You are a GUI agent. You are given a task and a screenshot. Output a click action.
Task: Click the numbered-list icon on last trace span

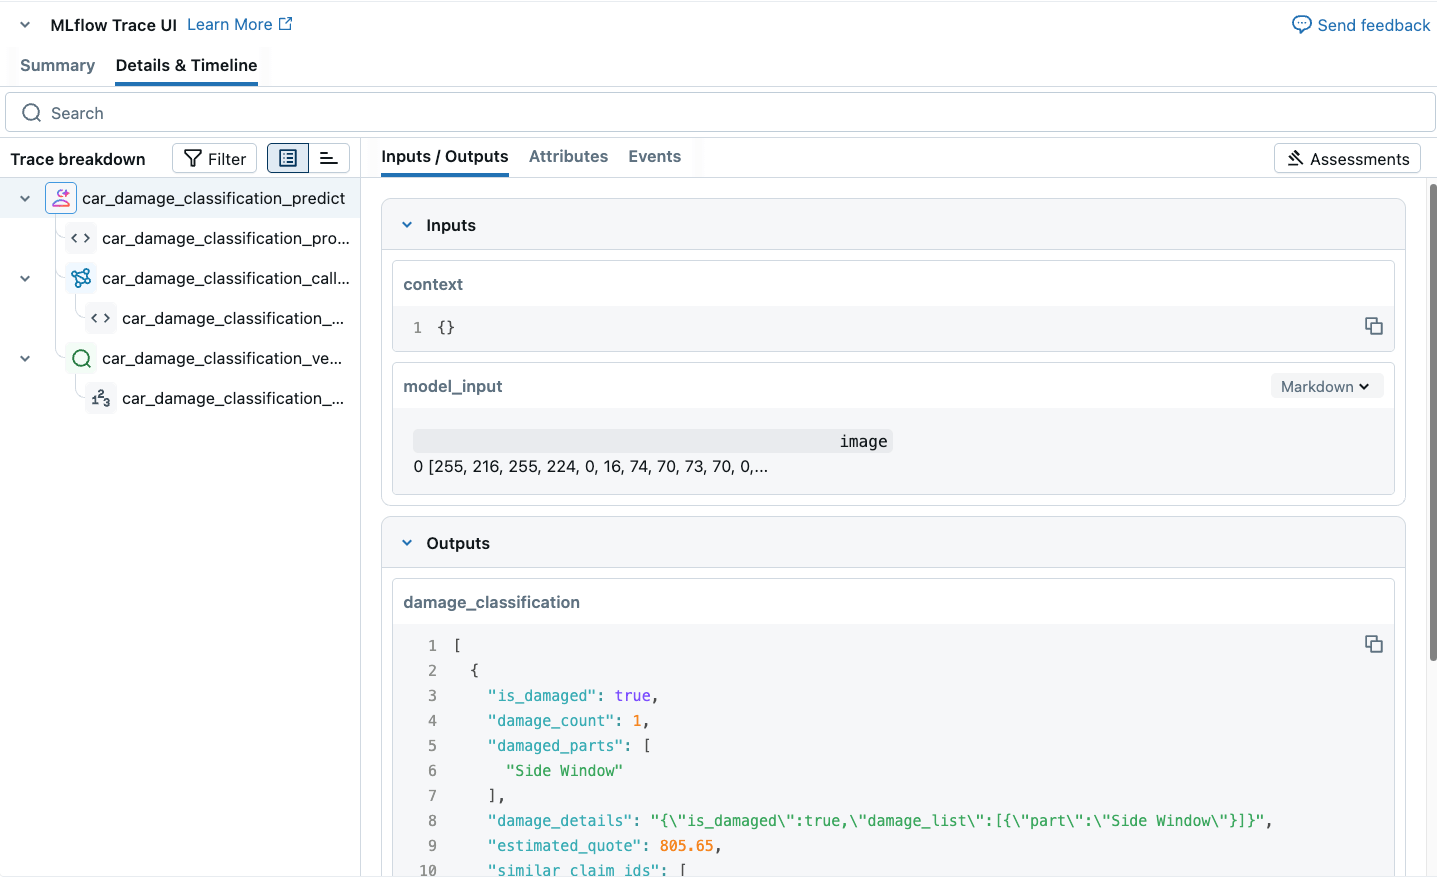[101, 398]
